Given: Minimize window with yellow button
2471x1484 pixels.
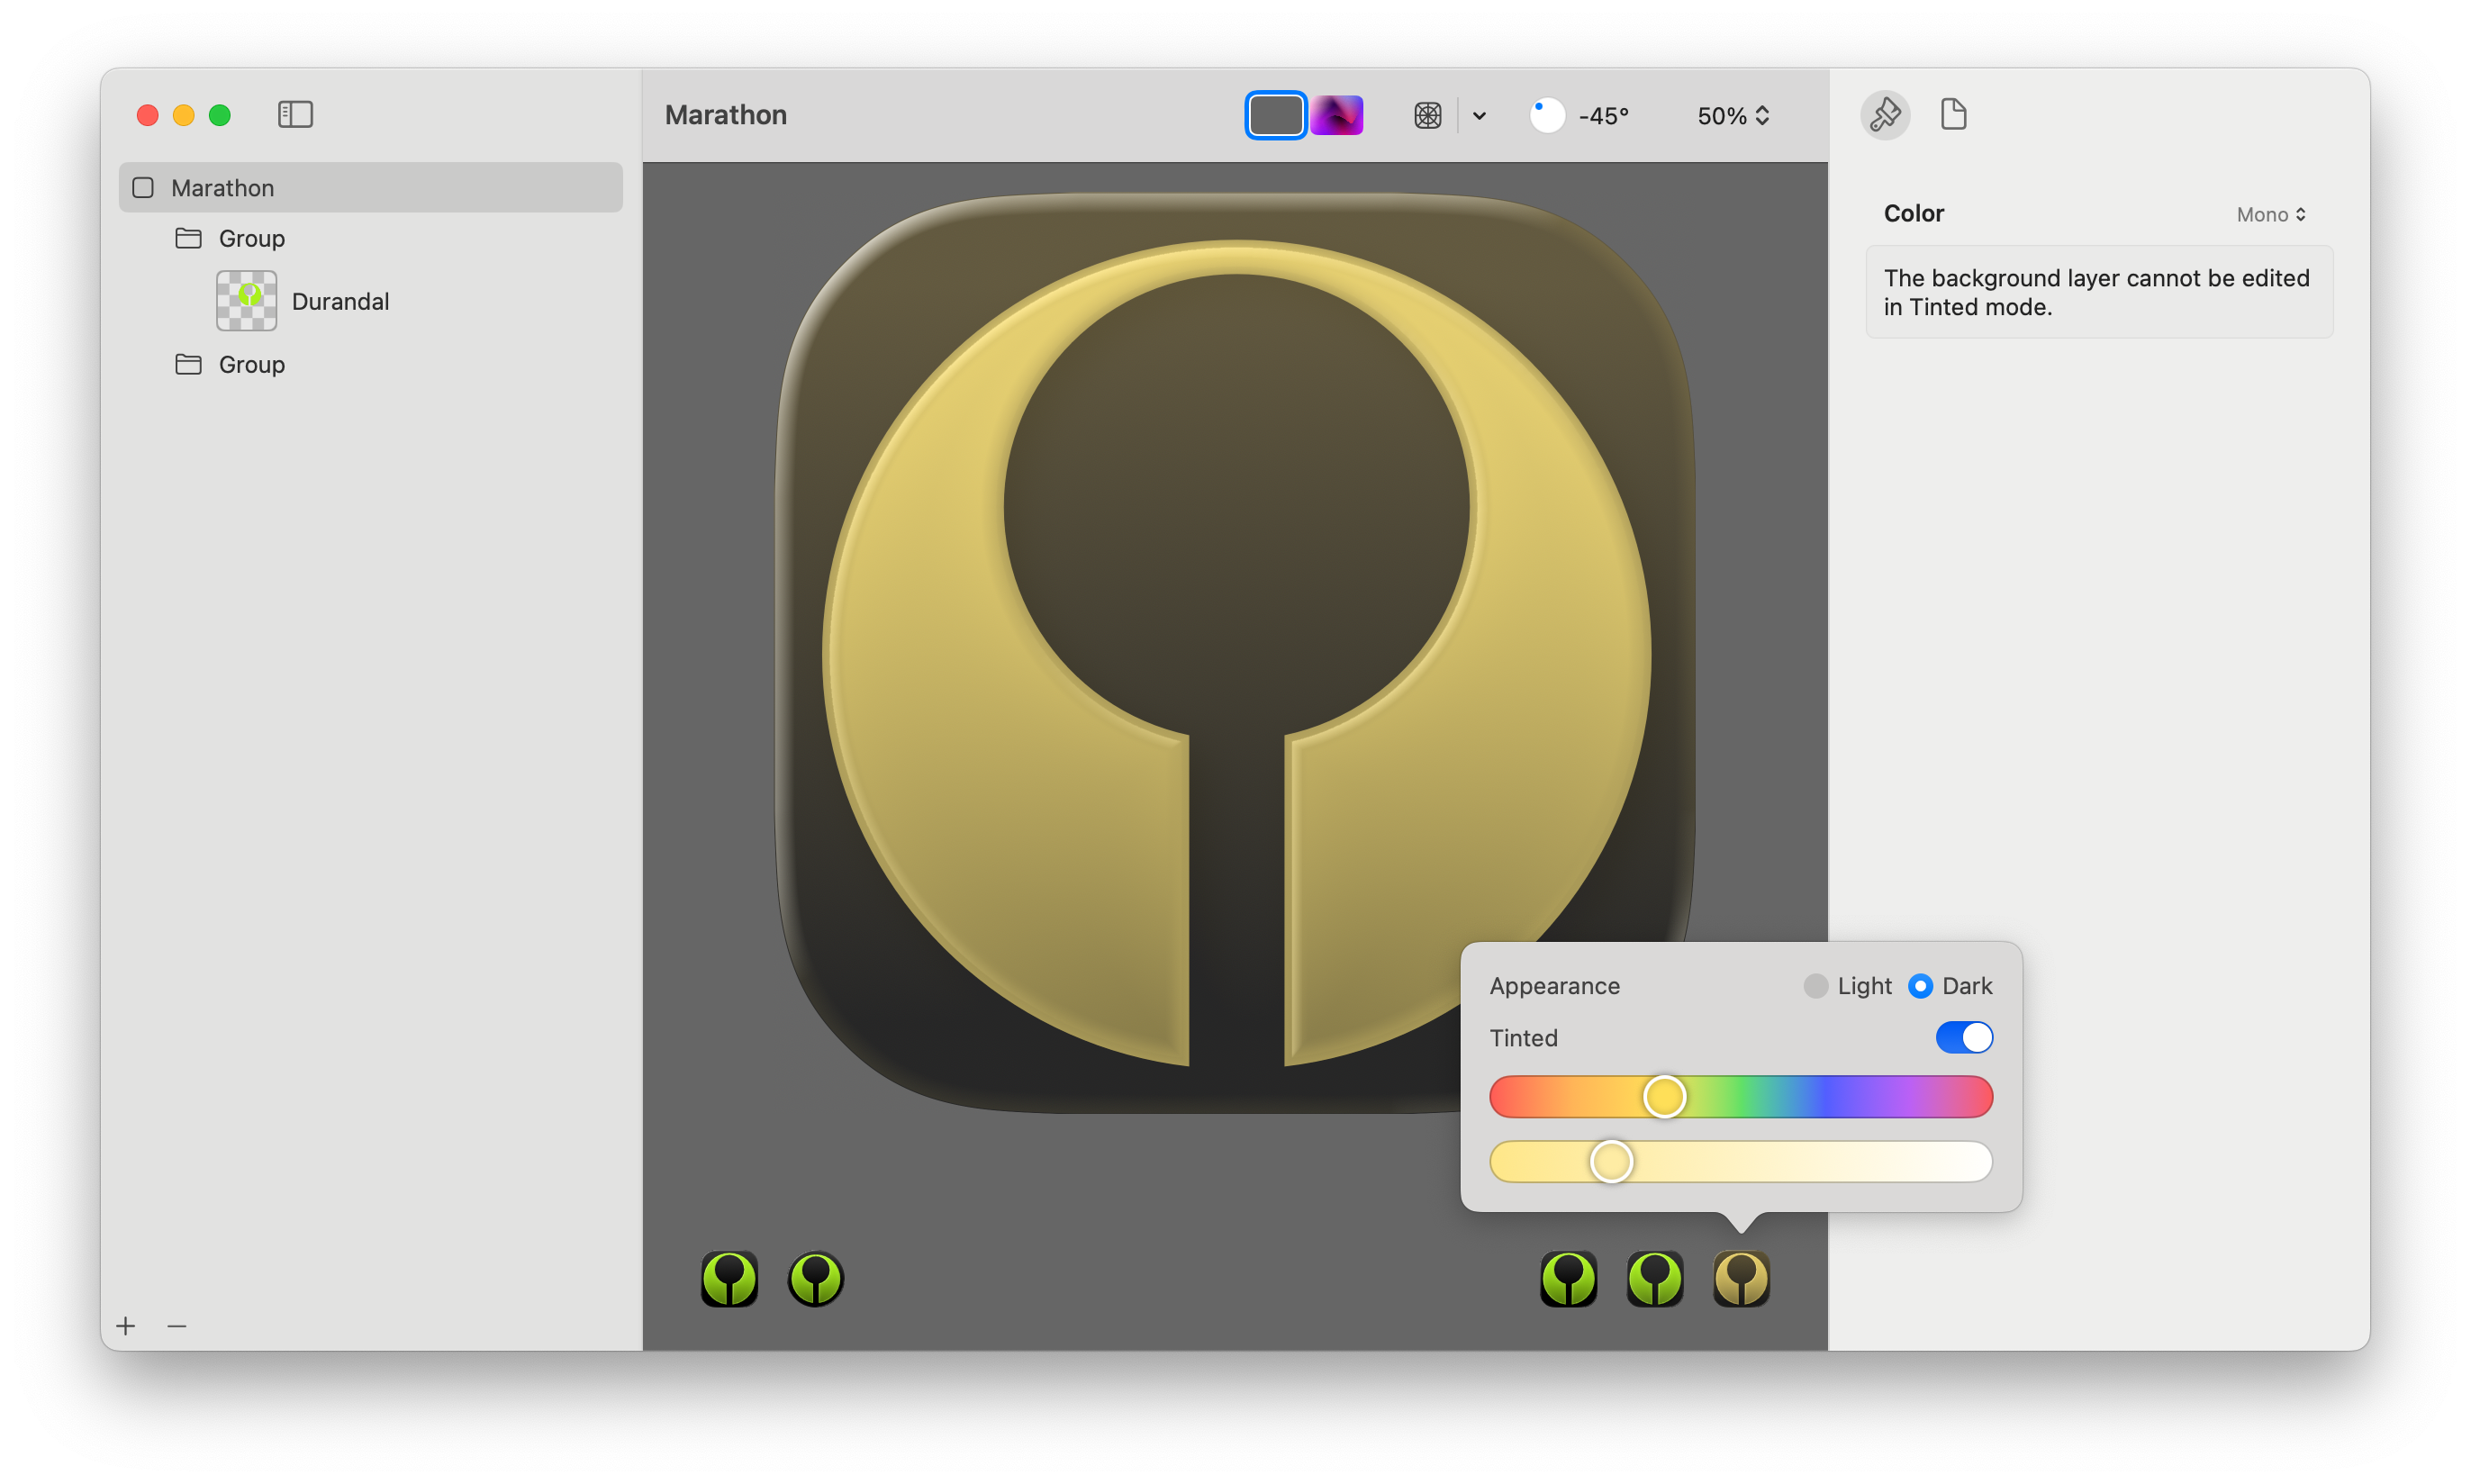Looking at the screenshot, I should [183, 115].
